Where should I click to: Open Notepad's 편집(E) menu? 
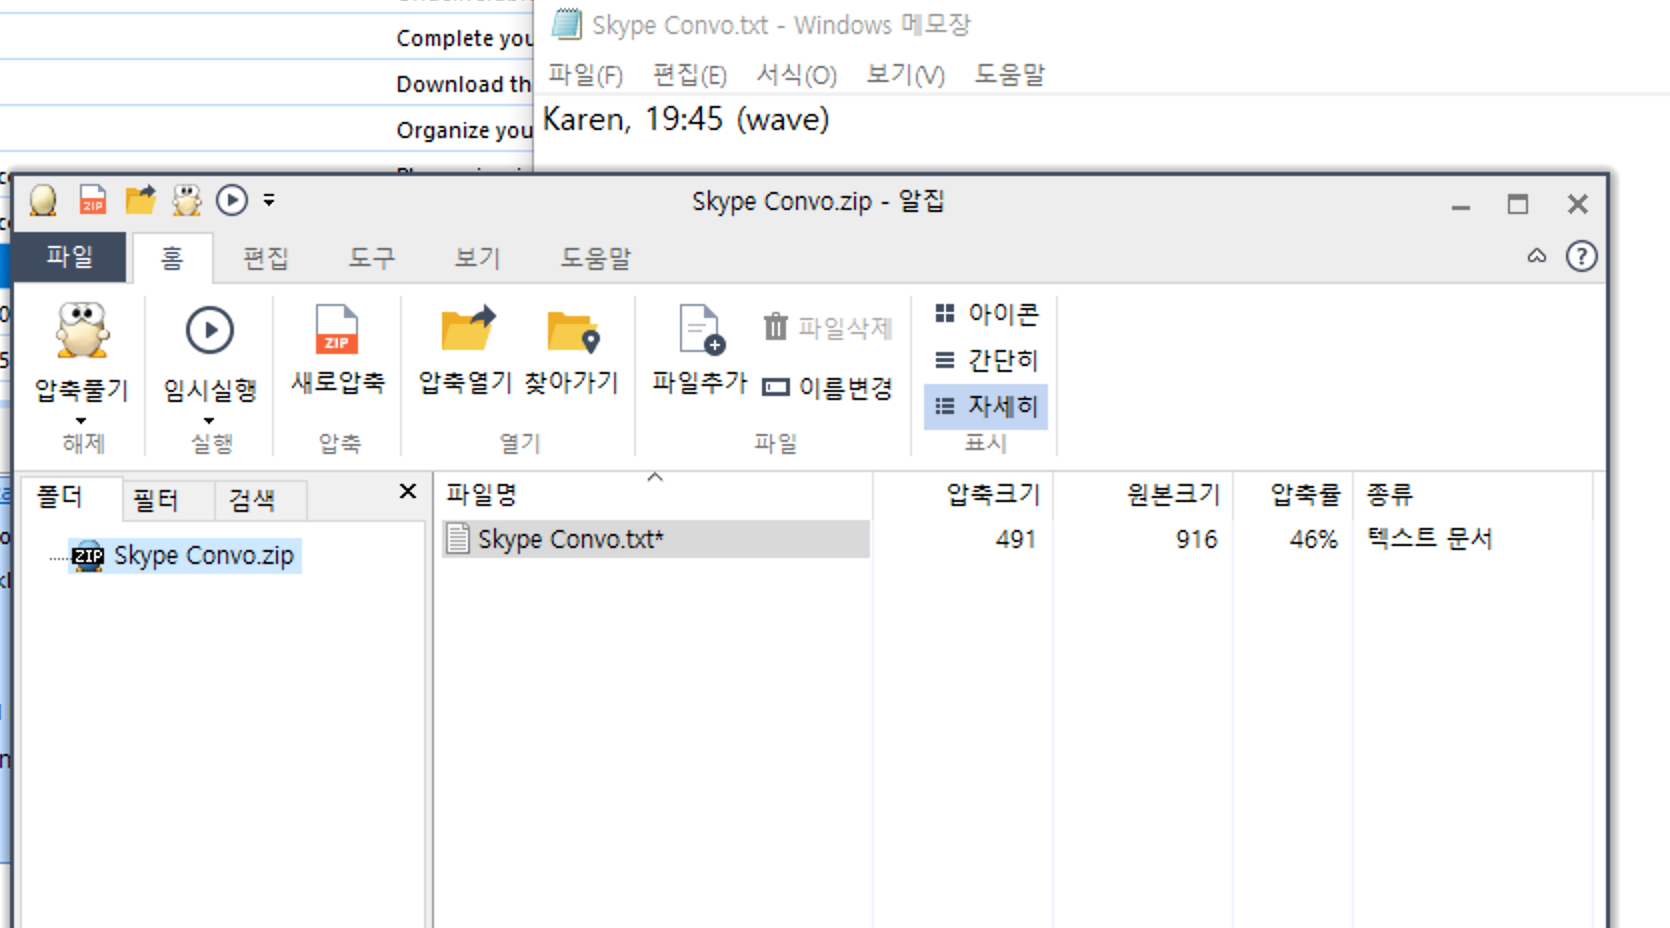click(x=690, y=75)
